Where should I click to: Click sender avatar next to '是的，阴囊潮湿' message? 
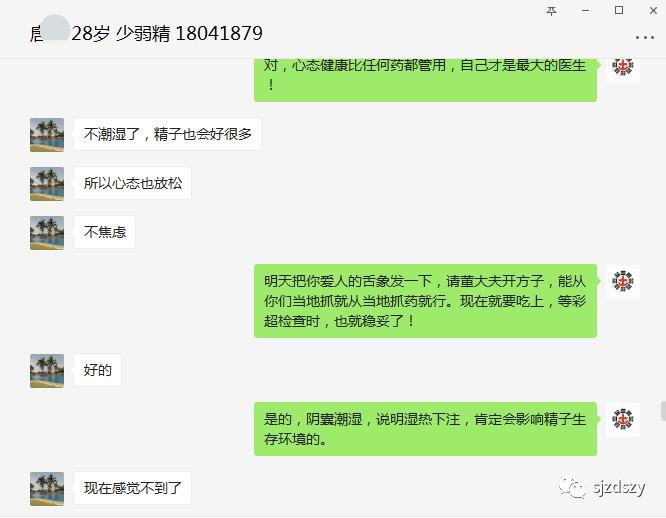(623, 419)
